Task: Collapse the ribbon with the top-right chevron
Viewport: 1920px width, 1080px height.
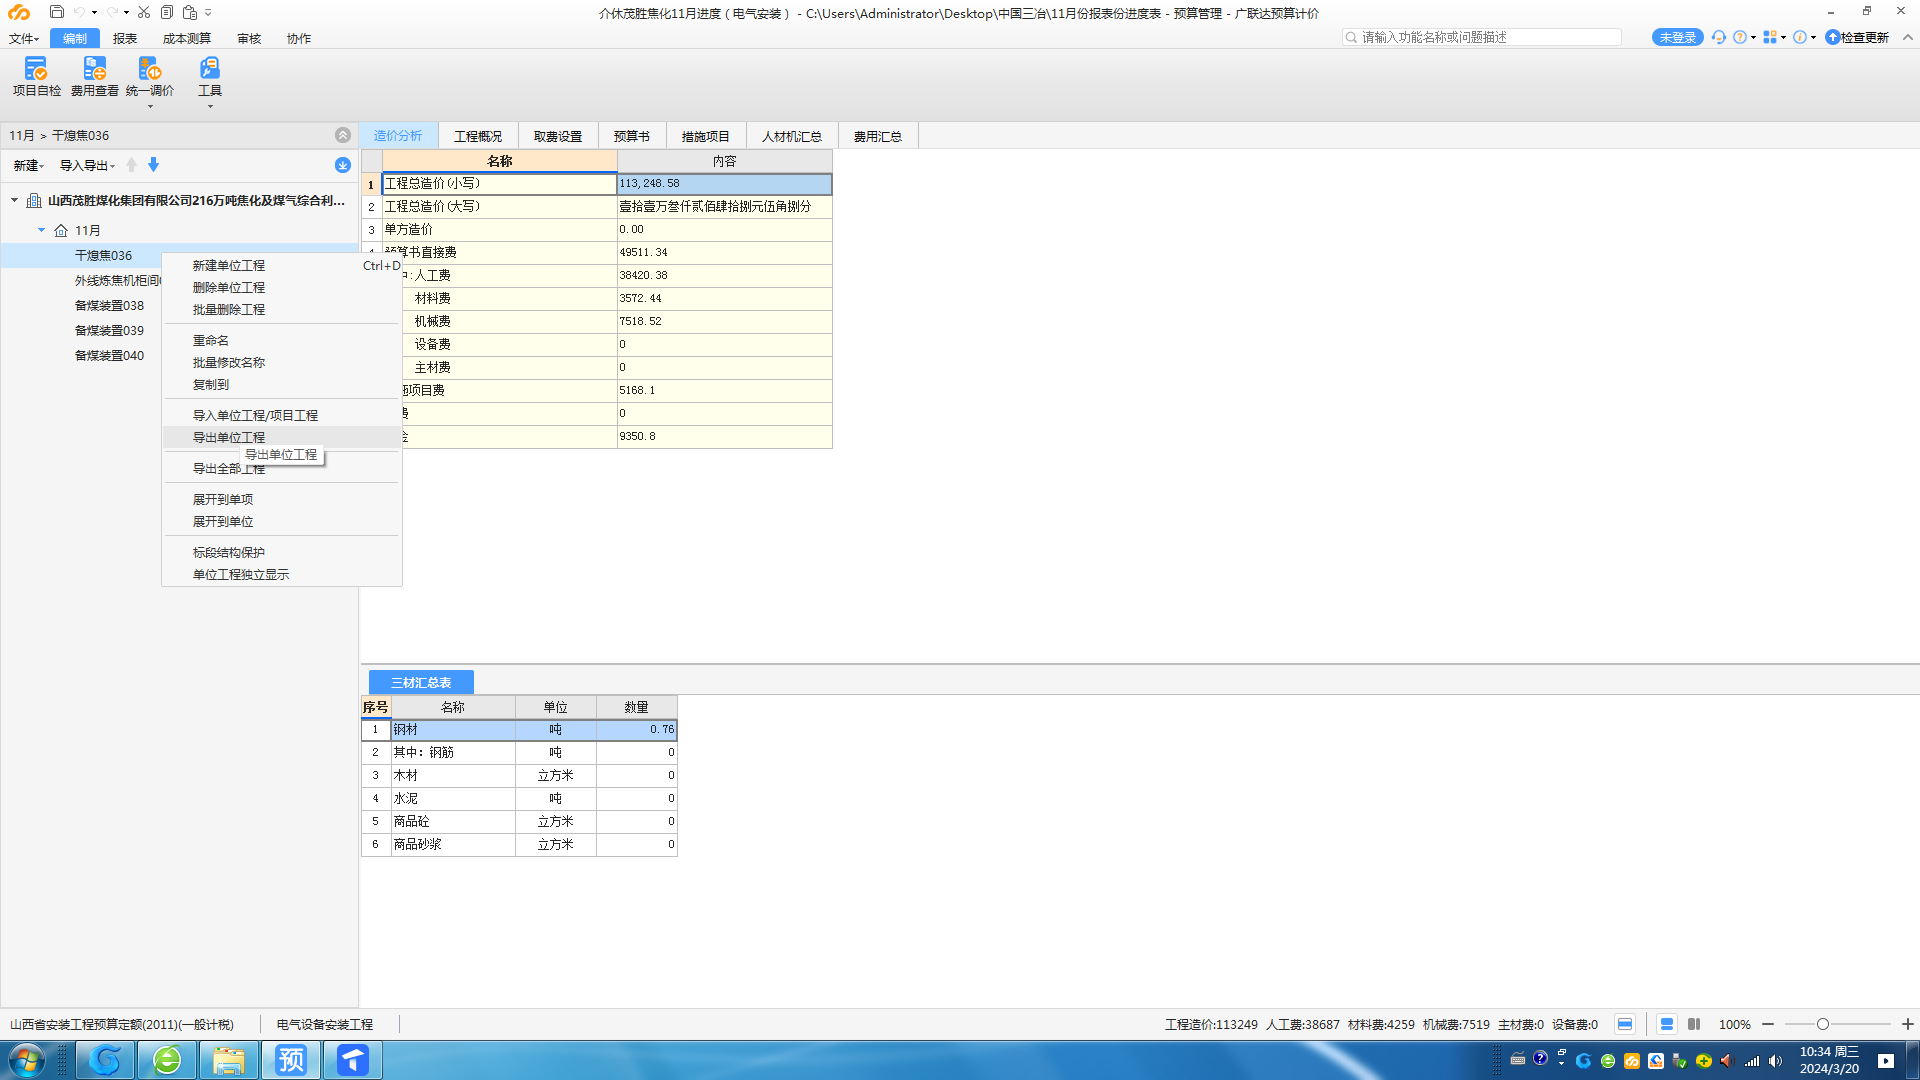Action: coord(1908,37)
